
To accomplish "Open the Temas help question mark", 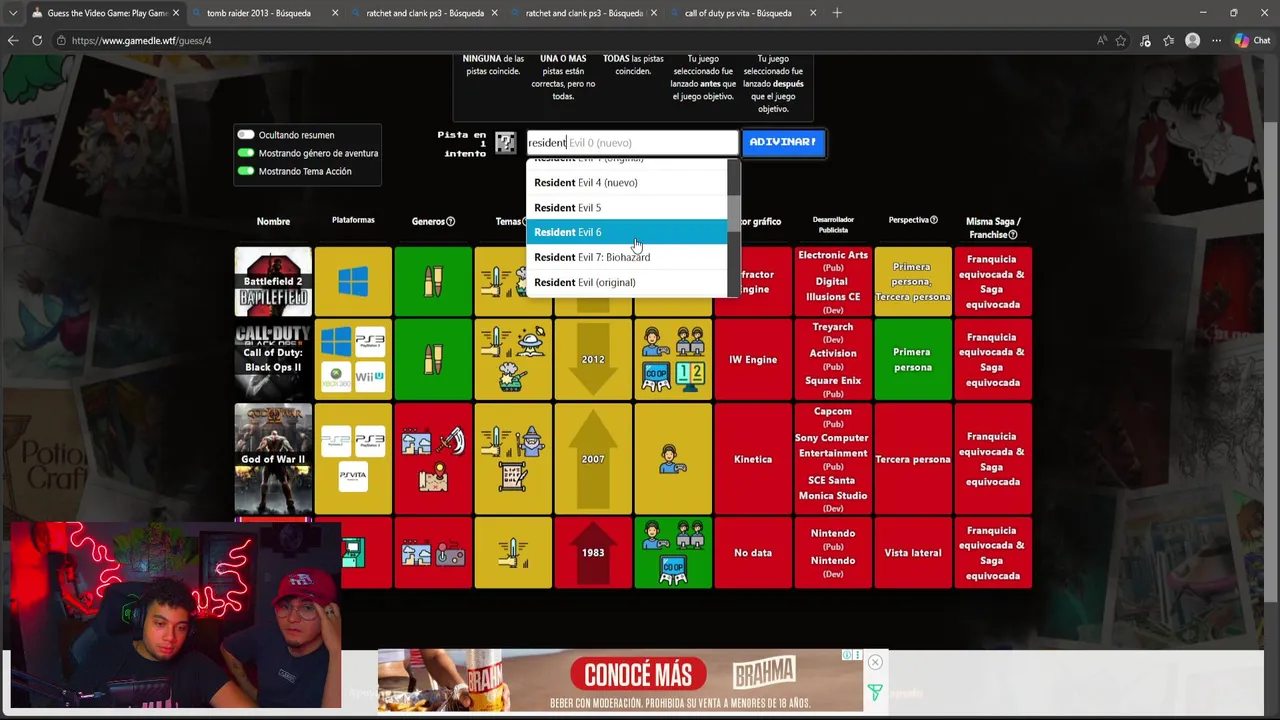I will pyautogui.click(x=525, y=221).
